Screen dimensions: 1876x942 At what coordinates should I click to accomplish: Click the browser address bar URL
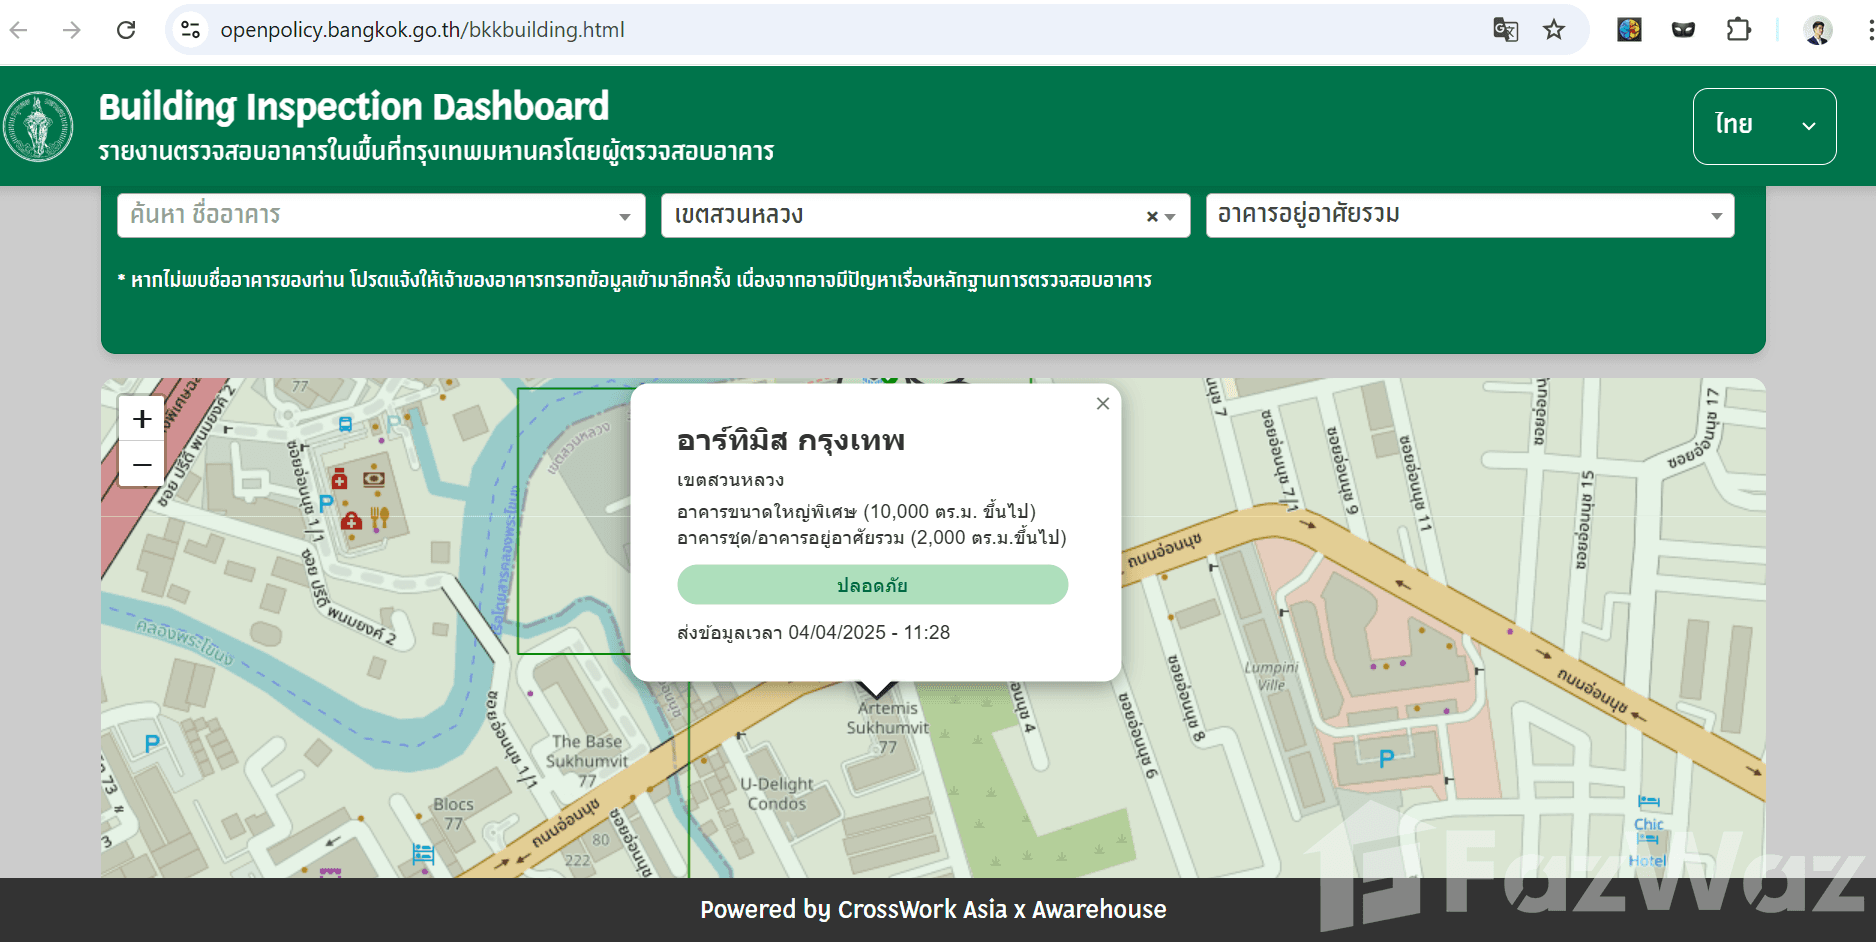[422, 30]
